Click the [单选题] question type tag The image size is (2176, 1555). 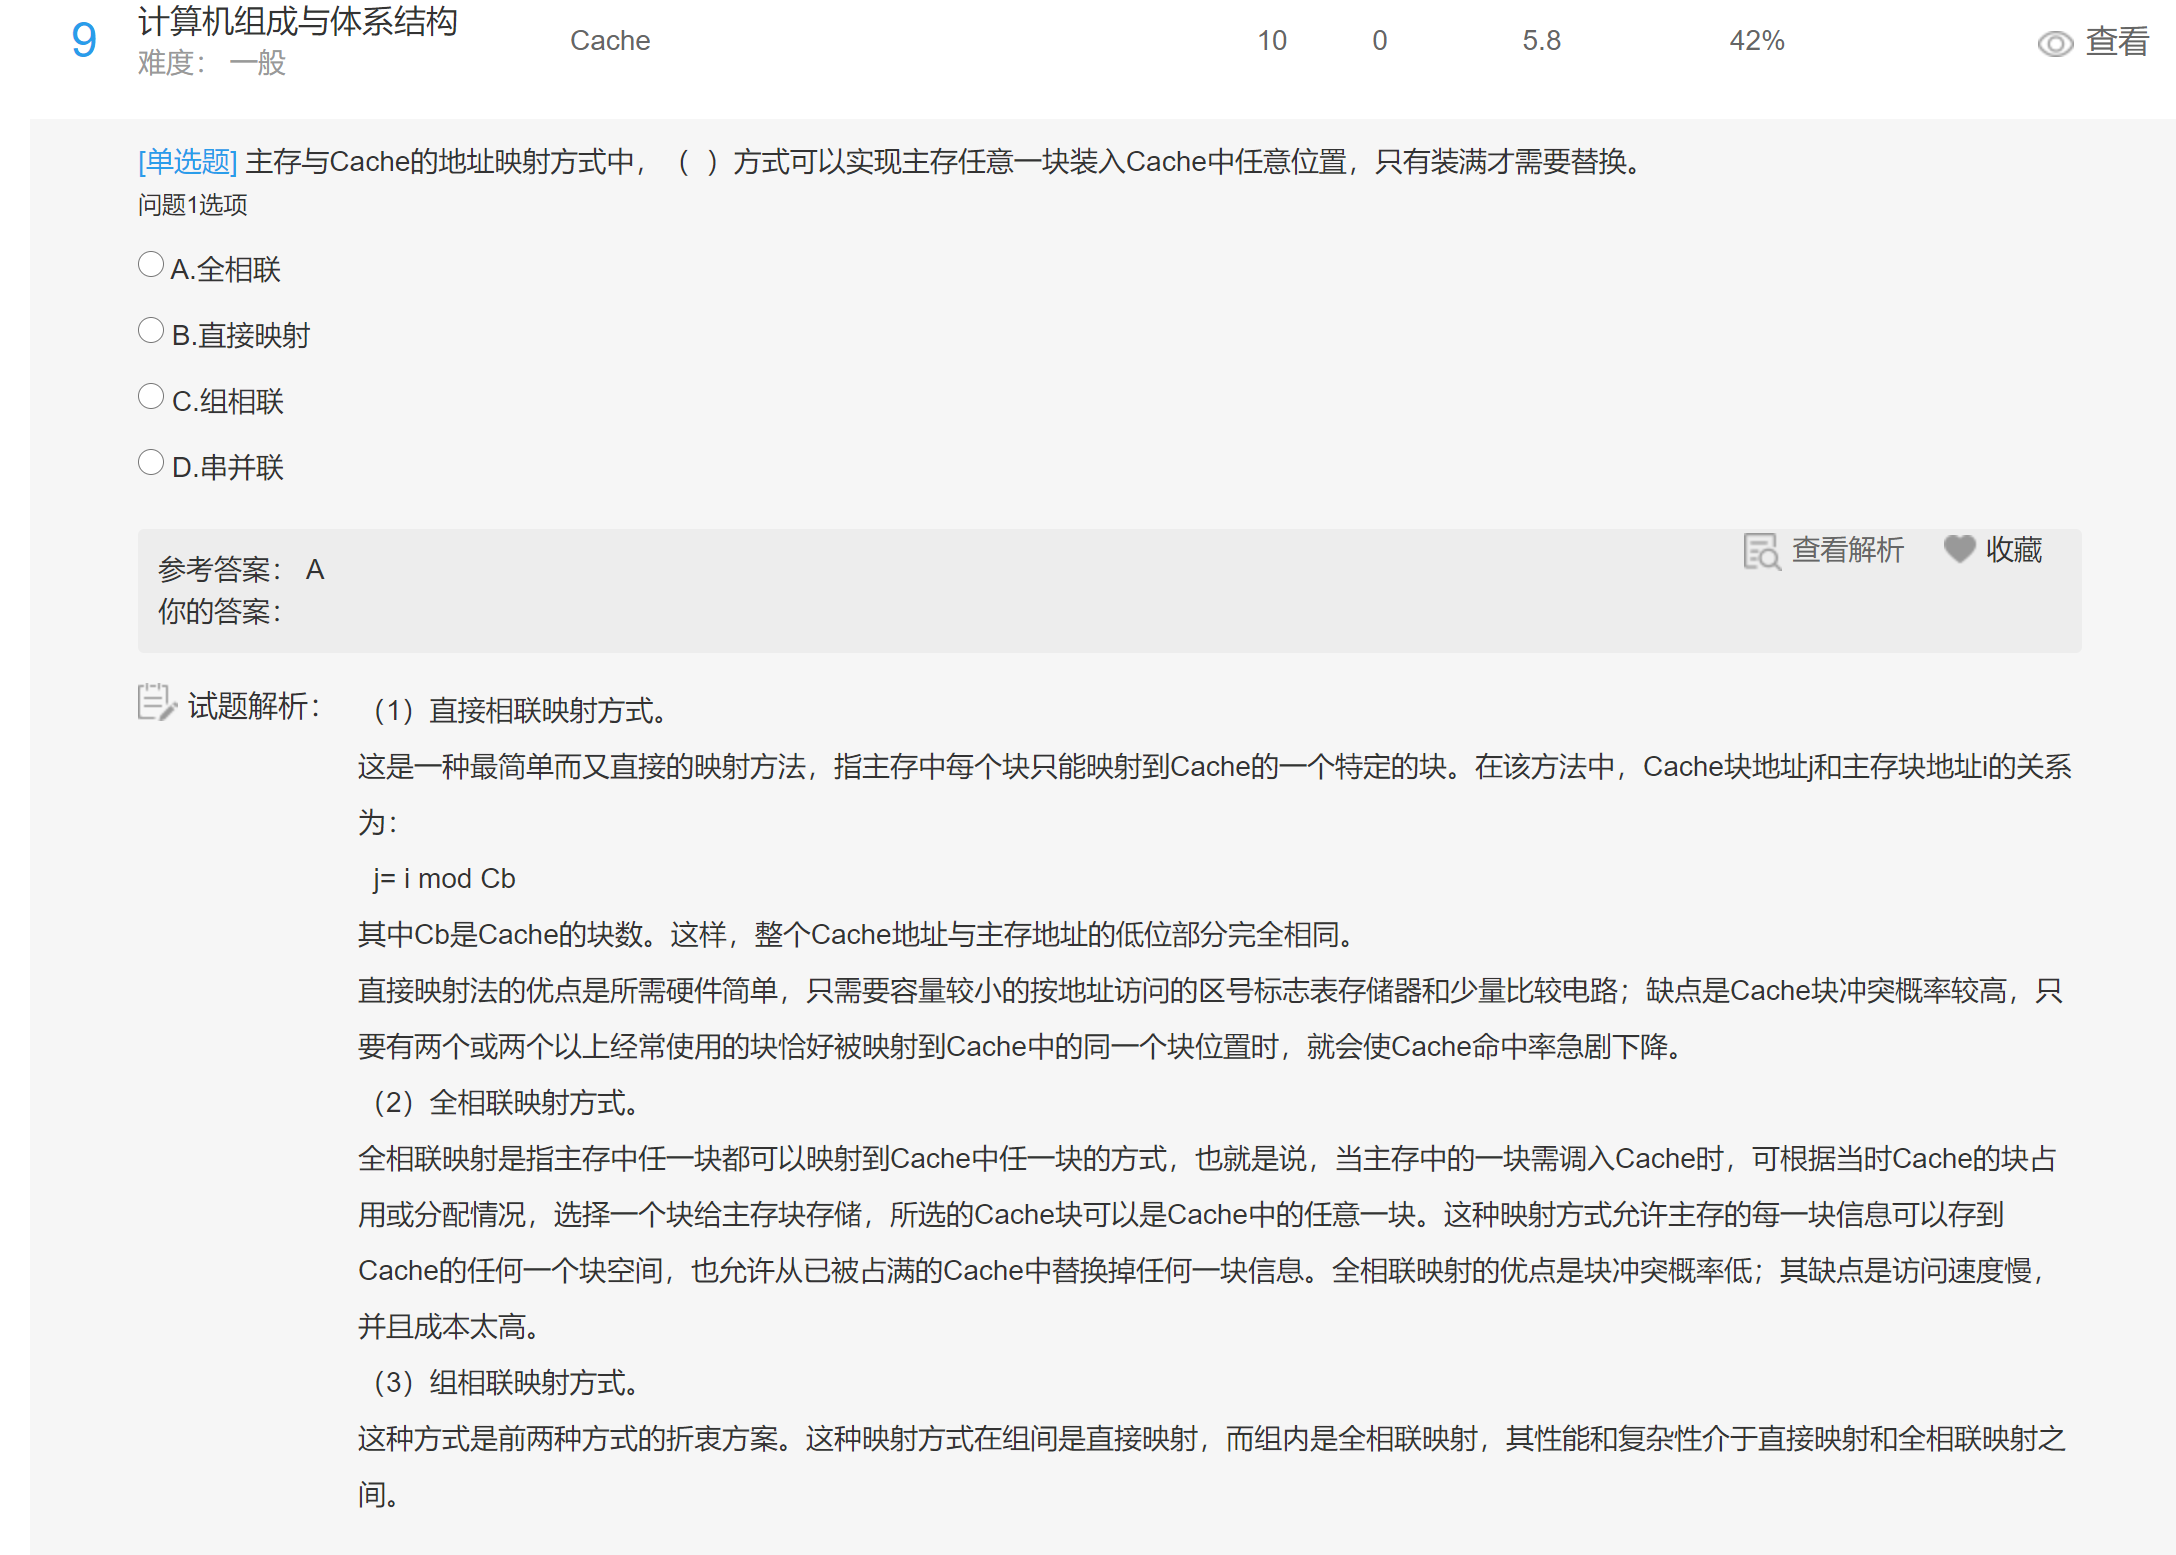[x=187, y=162]
